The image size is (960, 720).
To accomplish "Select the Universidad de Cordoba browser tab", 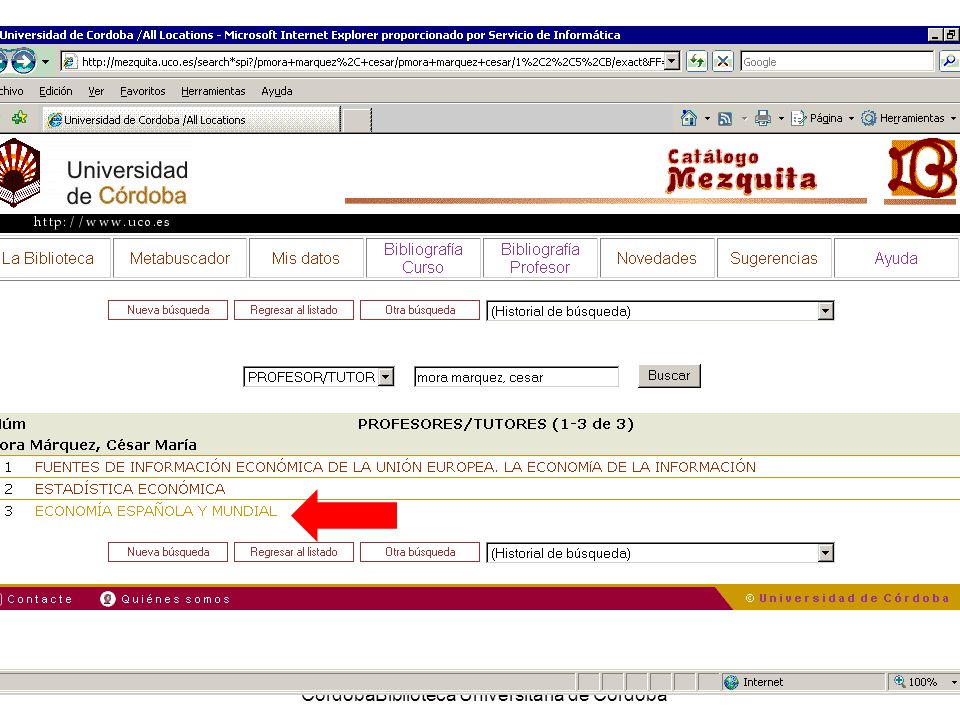I will point(191,119).
